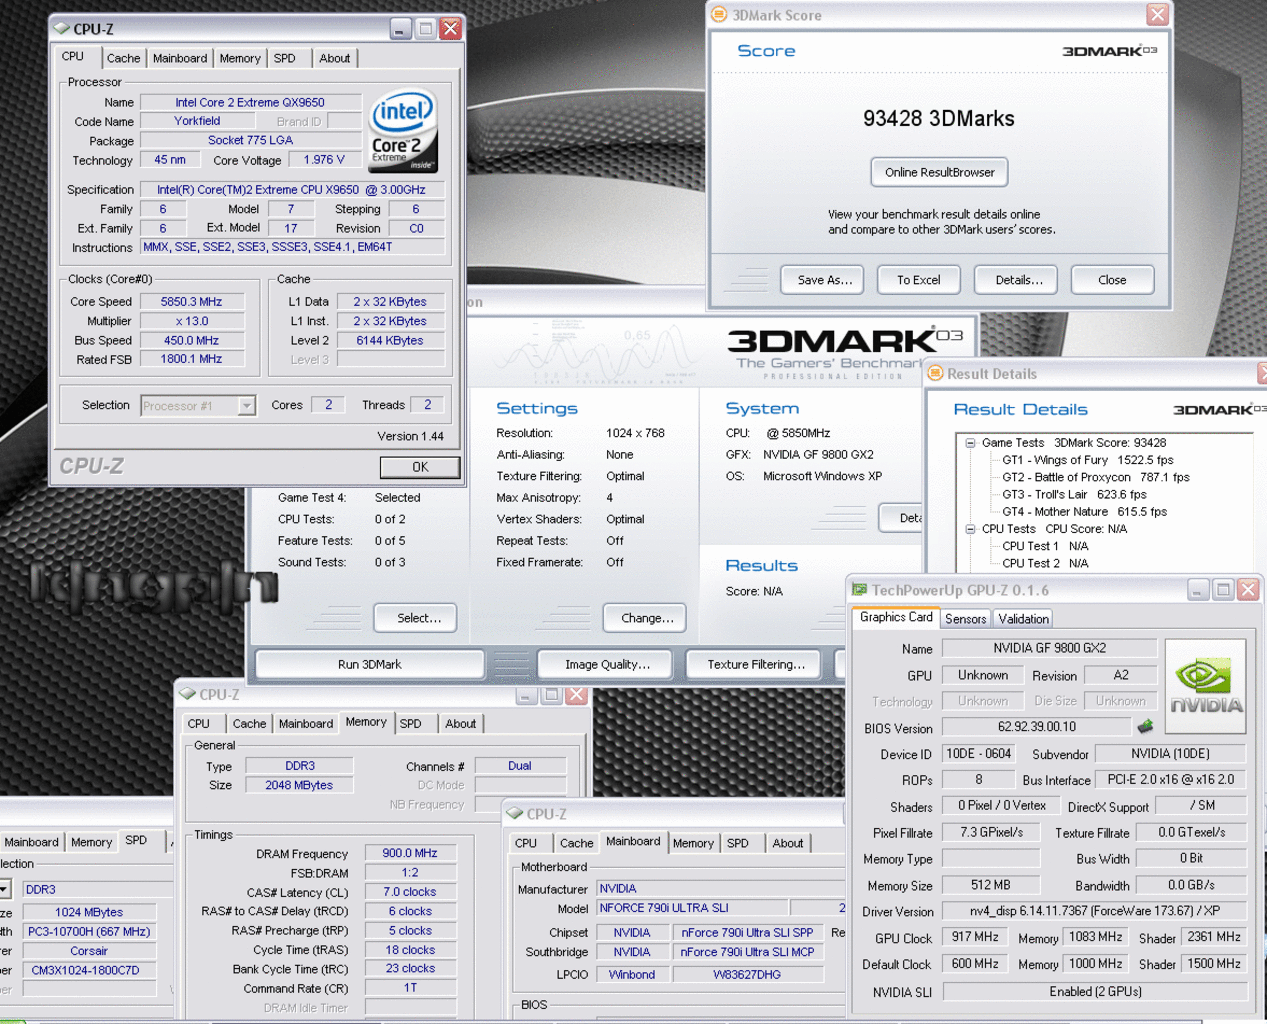Open the Memory tab in top CPU-Z

[x=240, y=58]
